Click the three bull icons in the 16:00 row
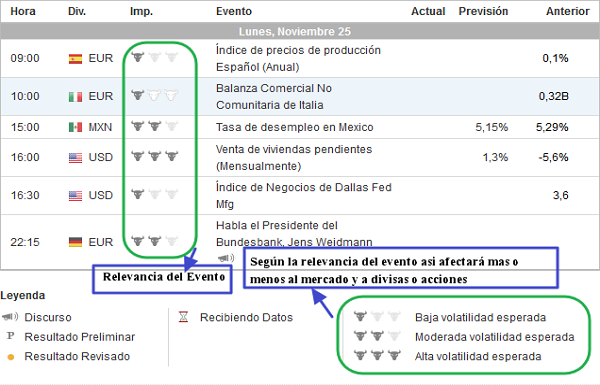This screenshot has height=385, width=600. tap(155, 156)
